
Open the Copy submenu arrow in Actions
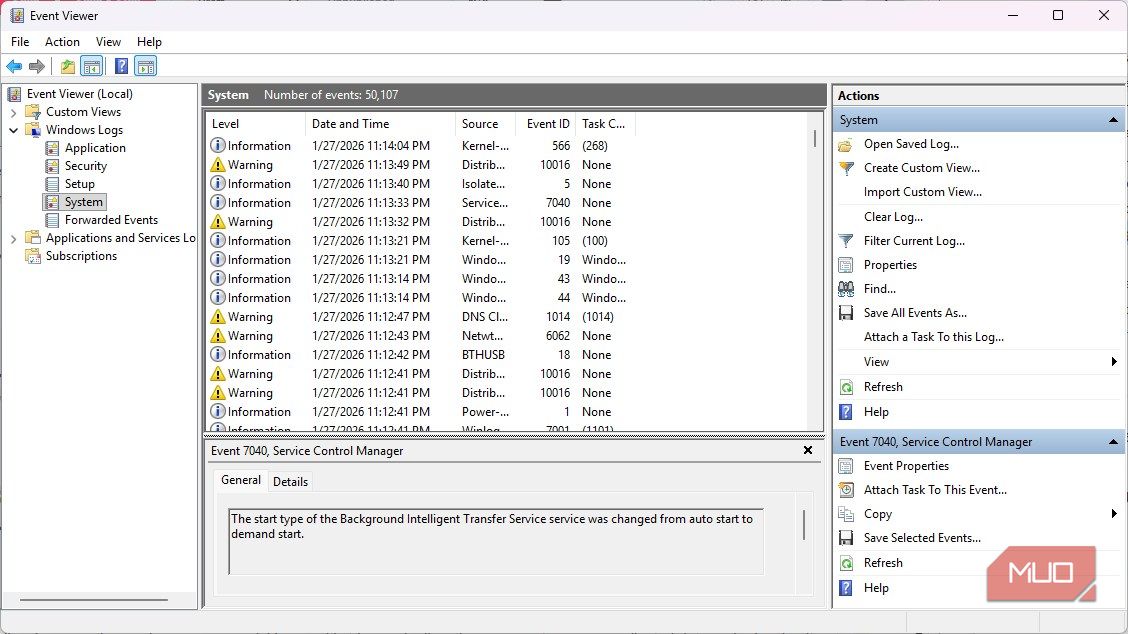click(x=1114, y=514)
